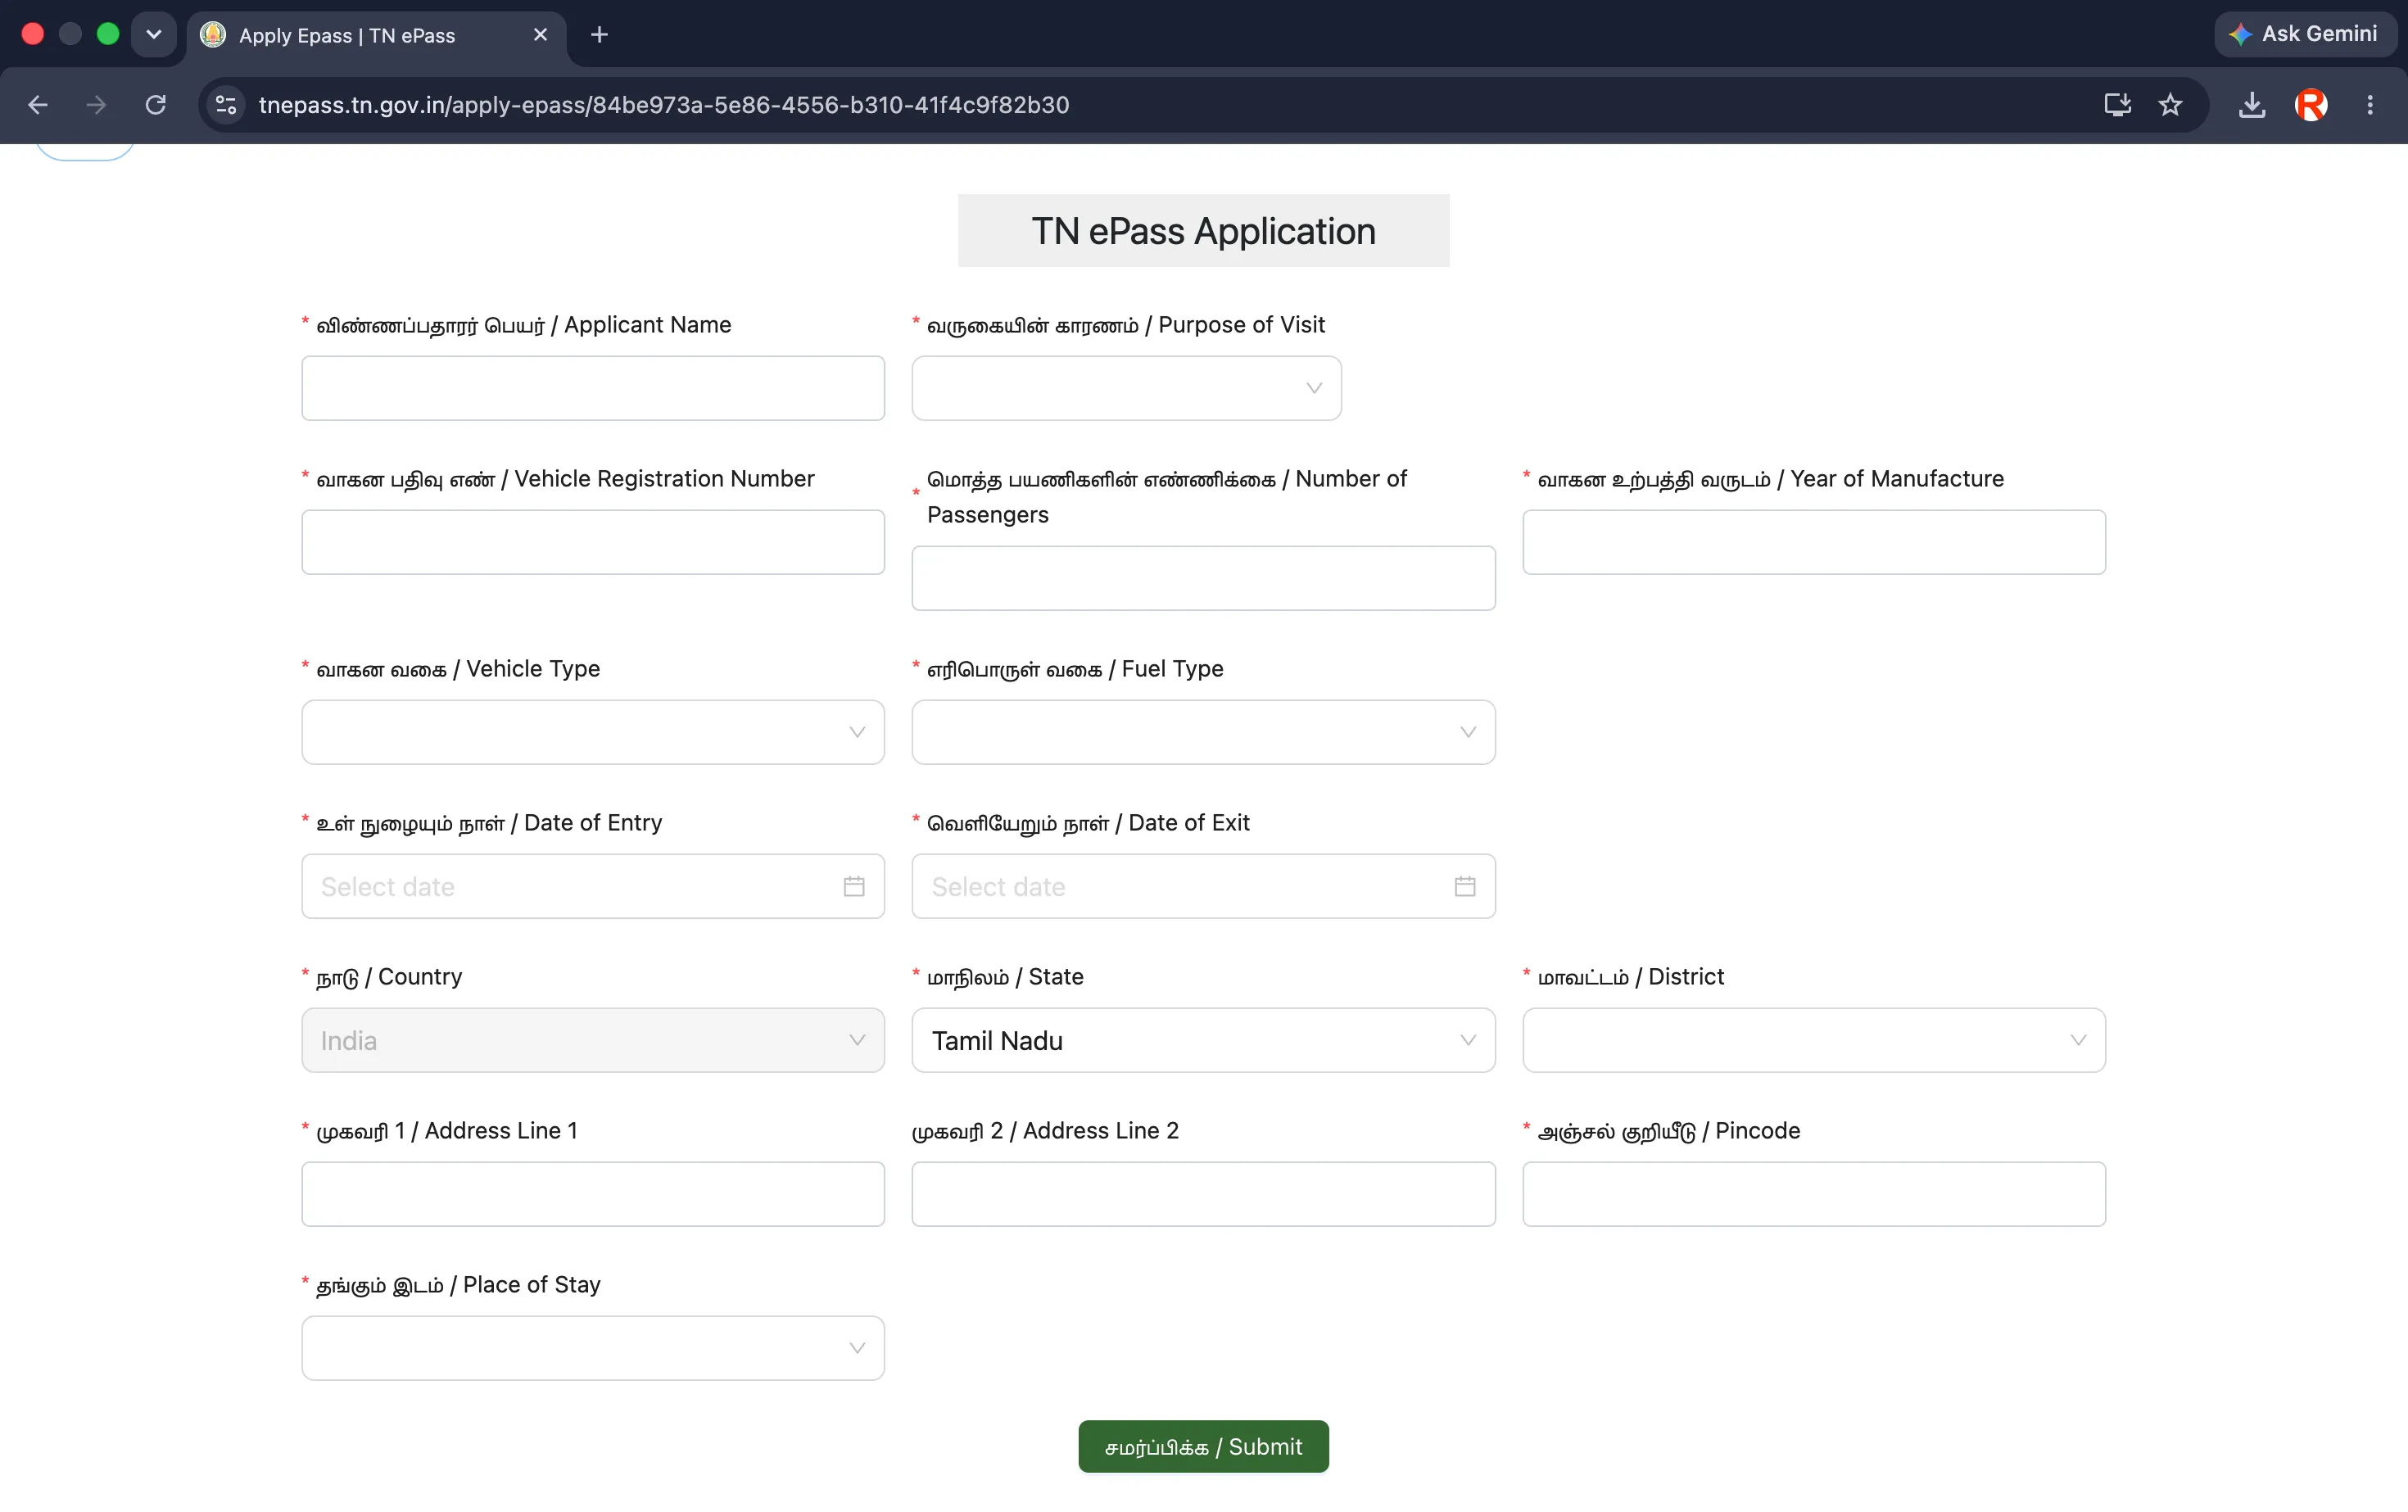Click the Year of Manufacture label

click(x=1771, y=479)
